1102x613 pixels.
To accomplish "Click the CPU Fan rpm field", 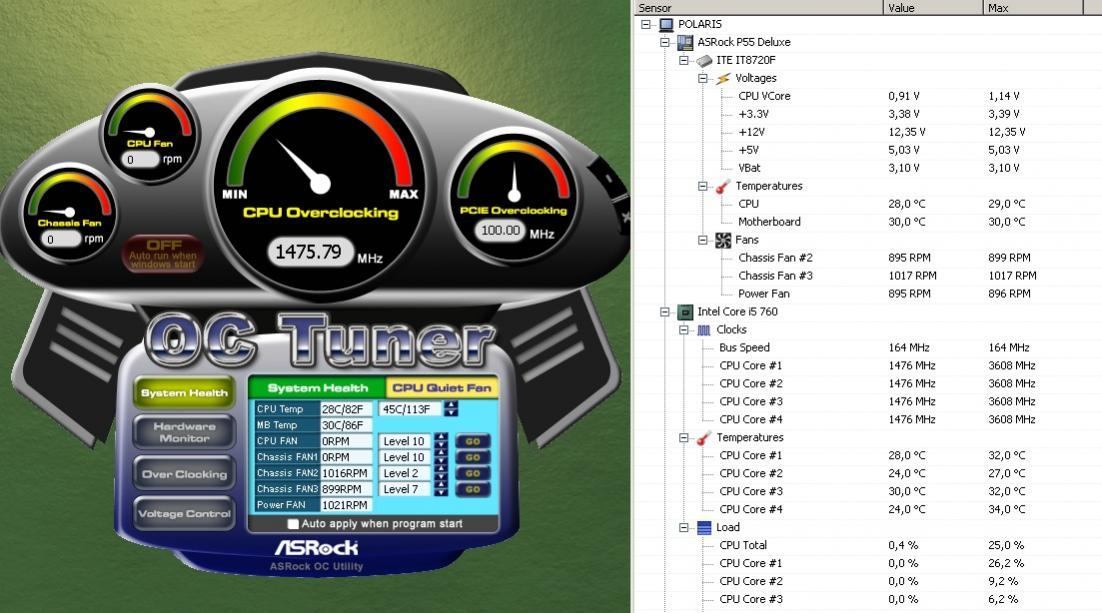I will click(139, 160).
